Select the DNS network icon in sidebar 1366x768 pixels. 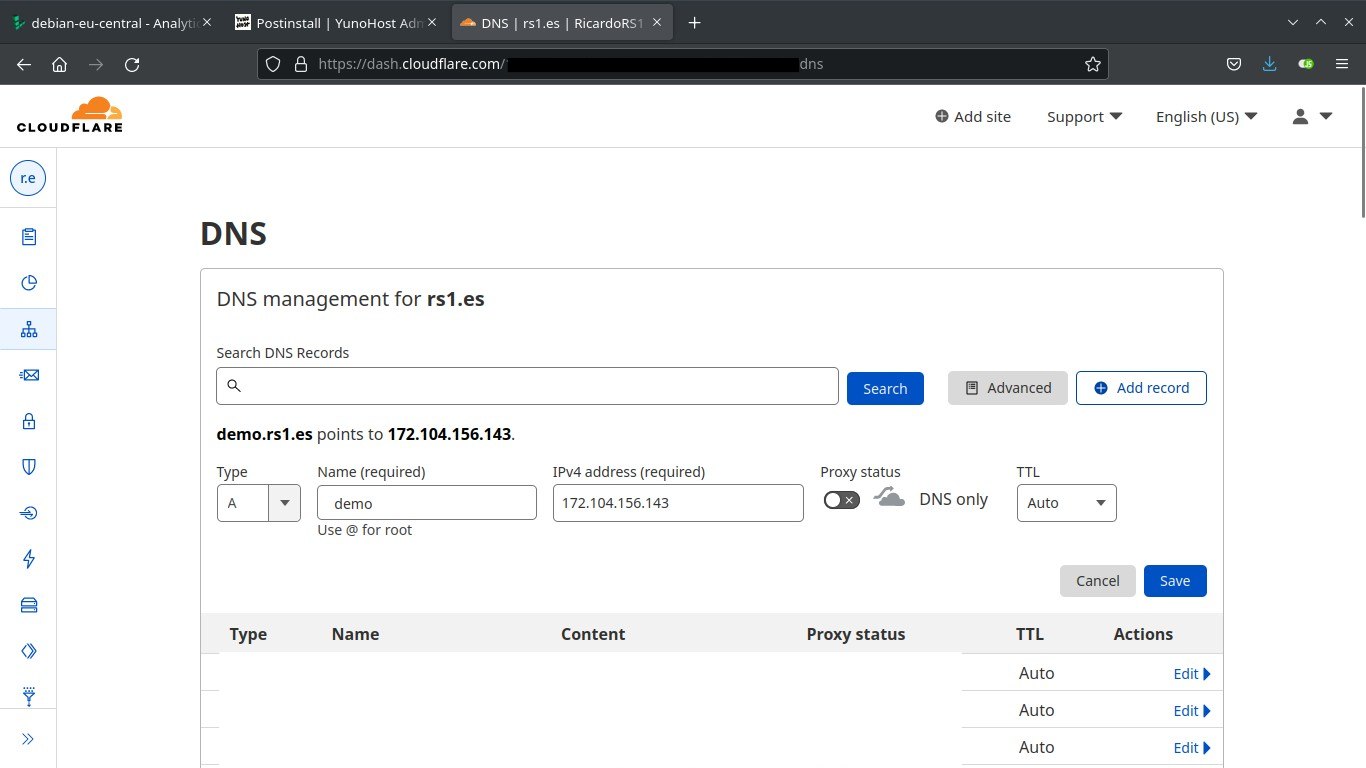[x=28, y=329]
